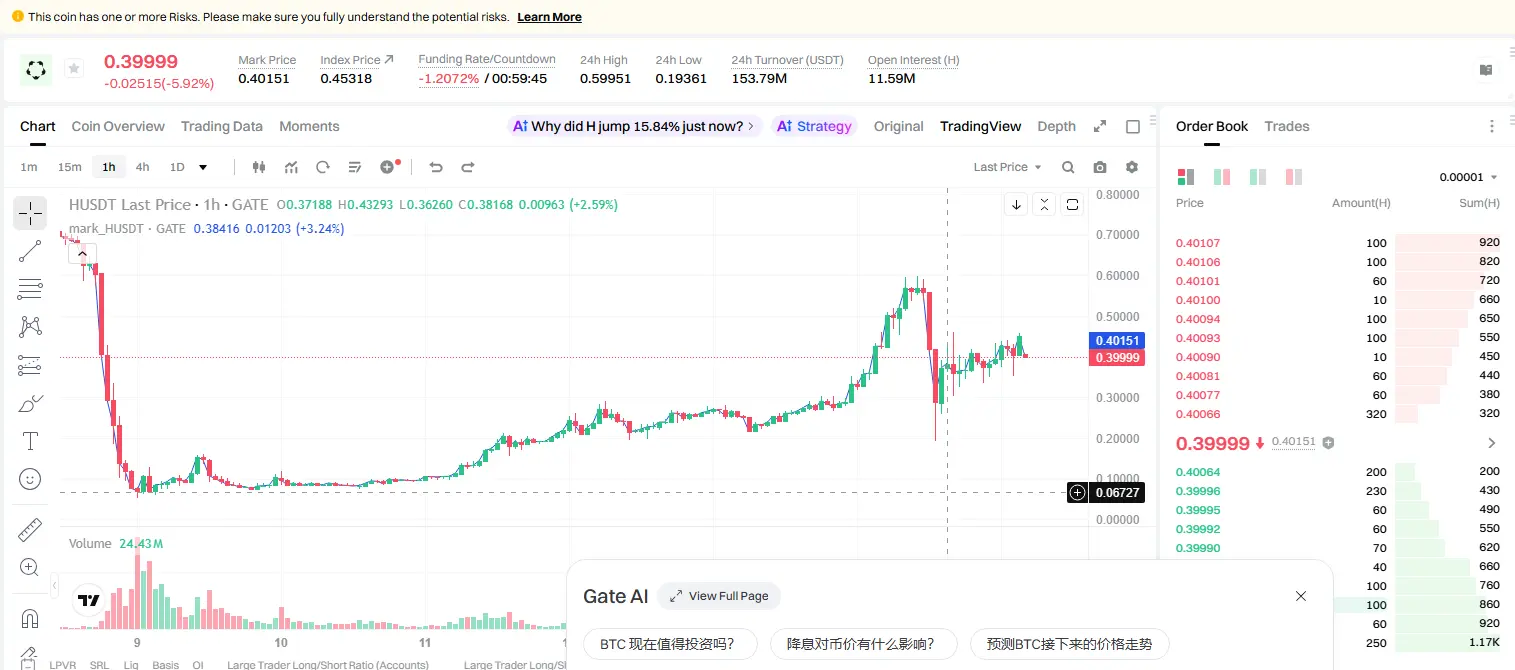Image resolution: width=1515 pixels, height=670 pixels.
Task: Open the candlestick chart type menu
Action: point(259,167)
